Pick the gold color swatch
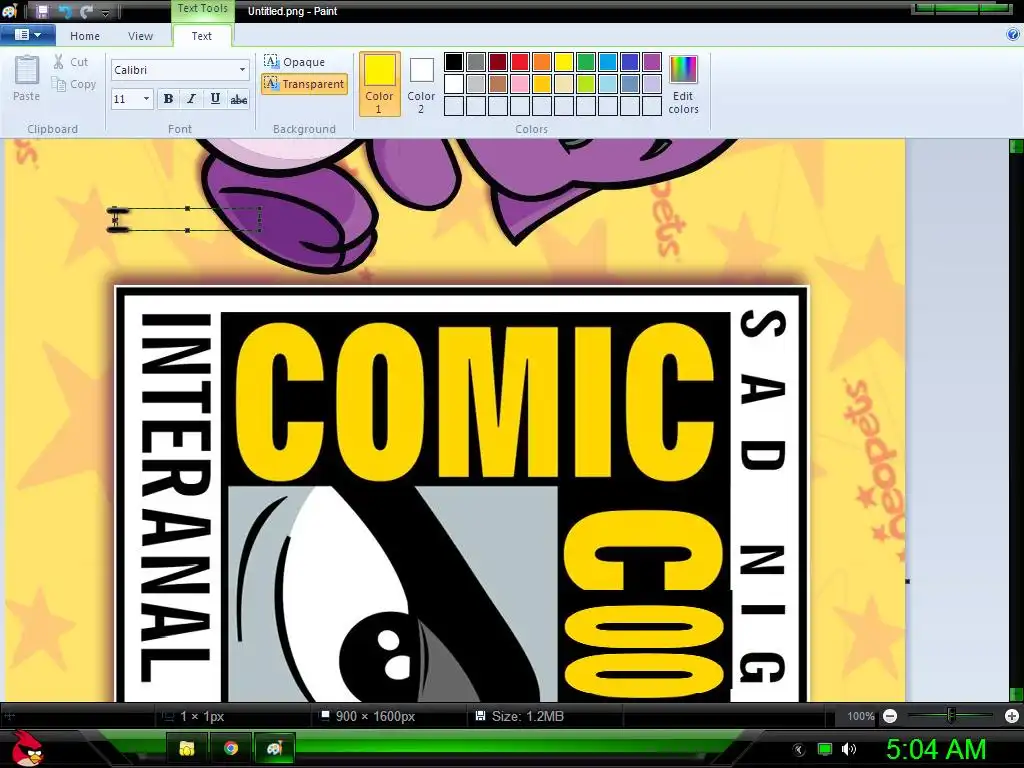Viewport: 1024px width, 768px height. click(542, 84)
